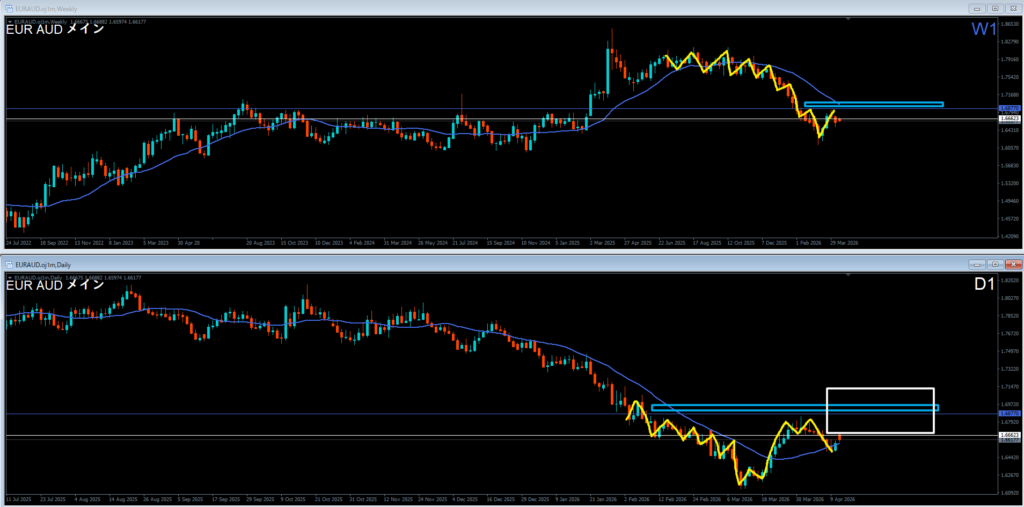Click '29 Mar 2026' on Weekly time axis
Screen dimensions: 1024x507
click(844, 242)
